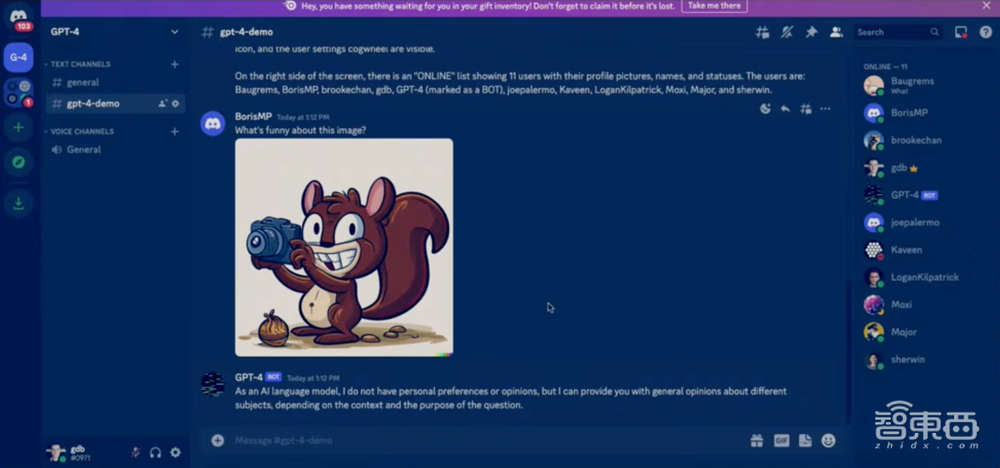
Task: Expand the GPT-4 server dropdown menu
Action: [175, 32]
